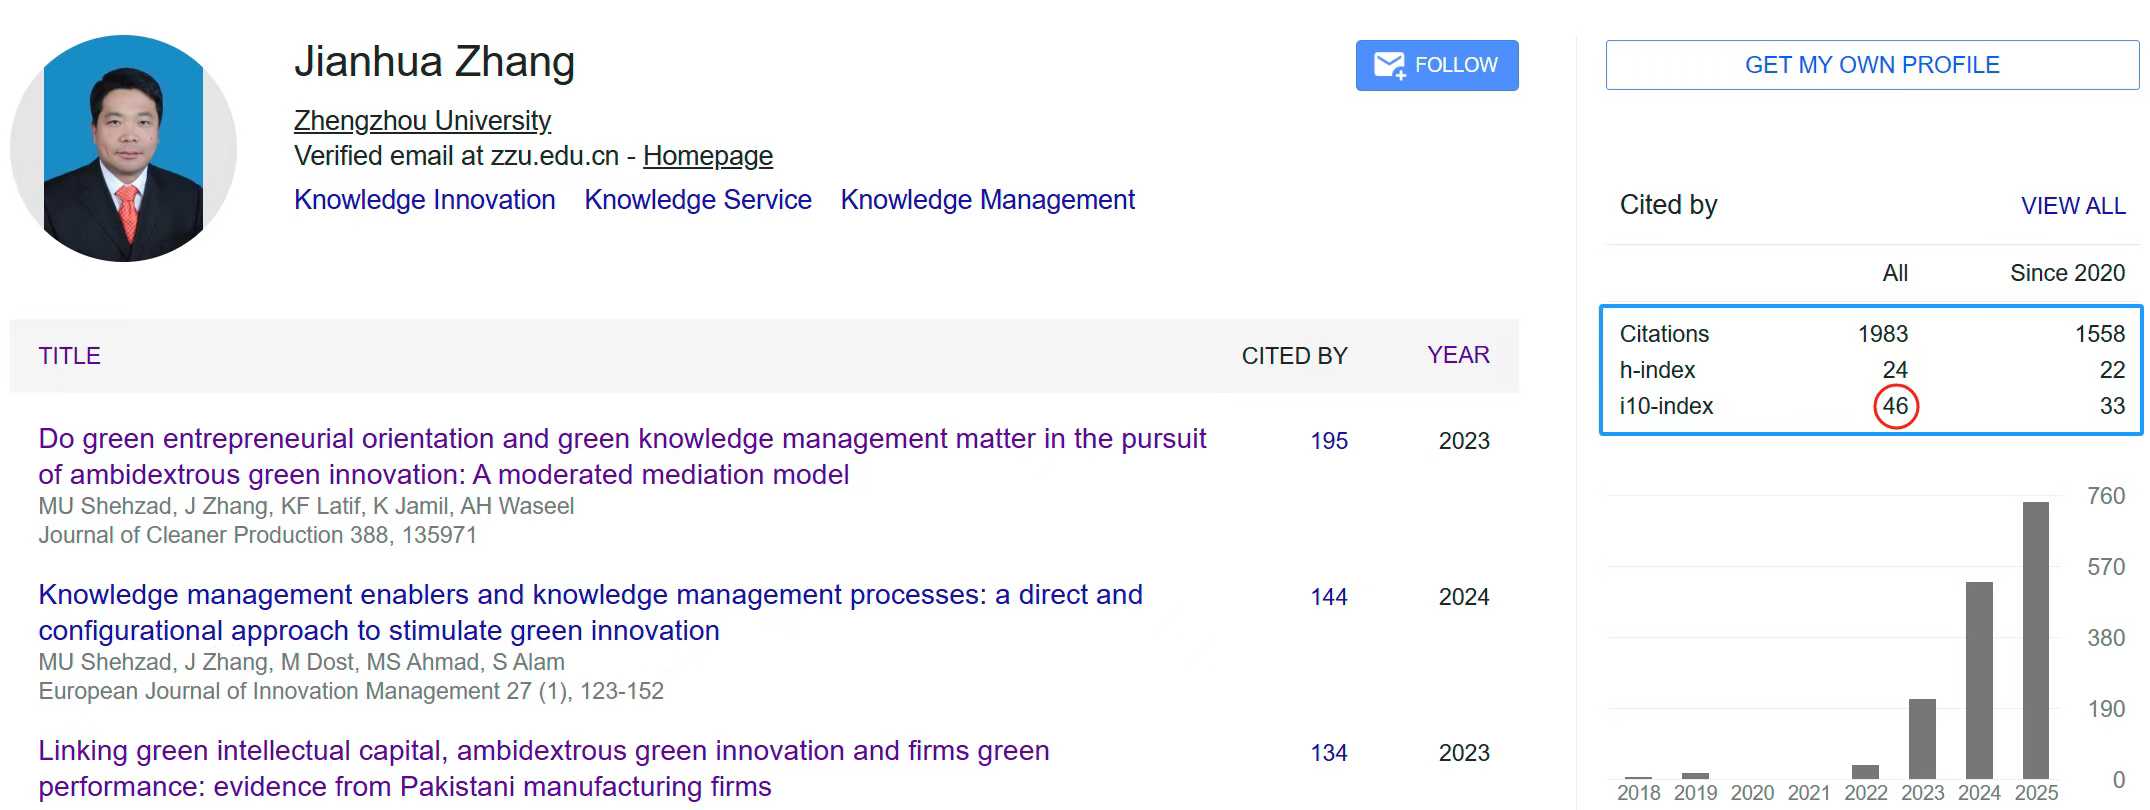Click the 2025 bar in citations chart

pyautogui.click(x=2035, y=640)
